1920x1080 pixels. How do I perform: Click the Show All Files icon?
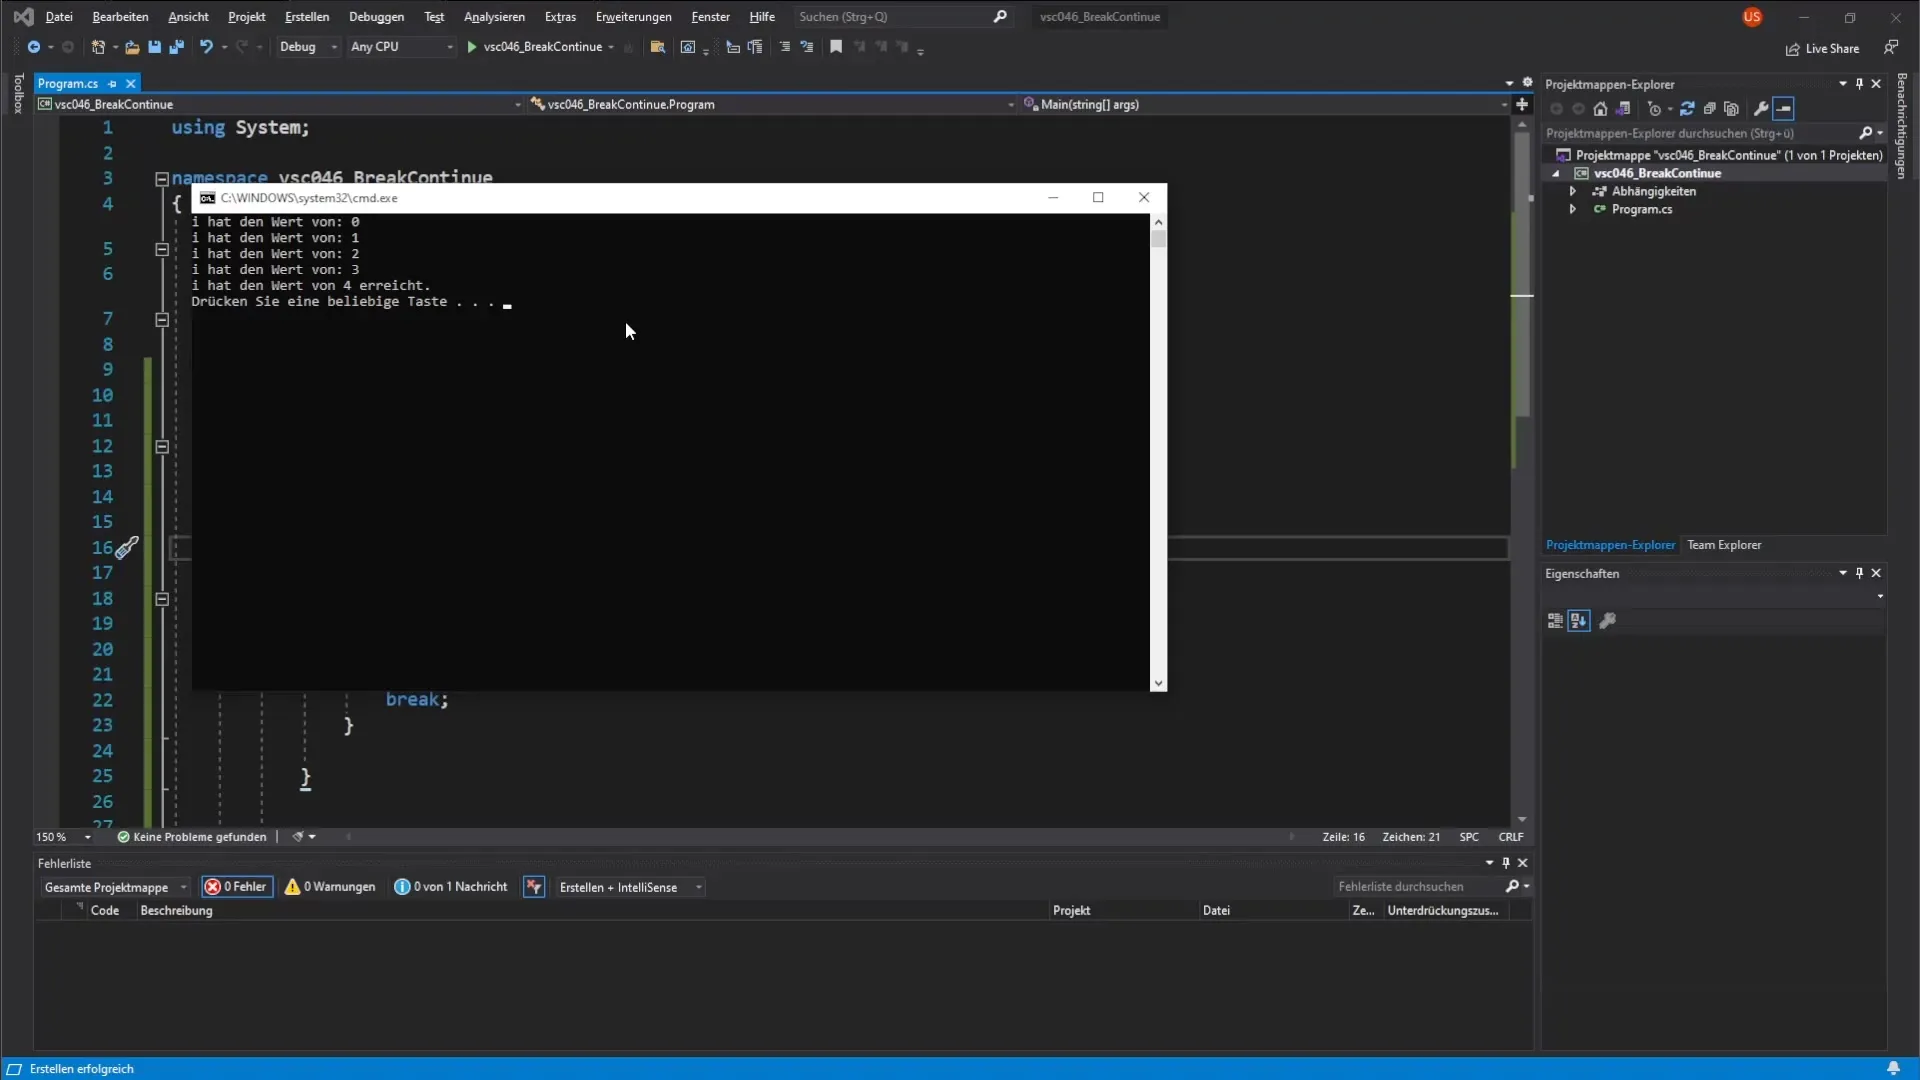pyautogui.click(x=1732, y=109)
